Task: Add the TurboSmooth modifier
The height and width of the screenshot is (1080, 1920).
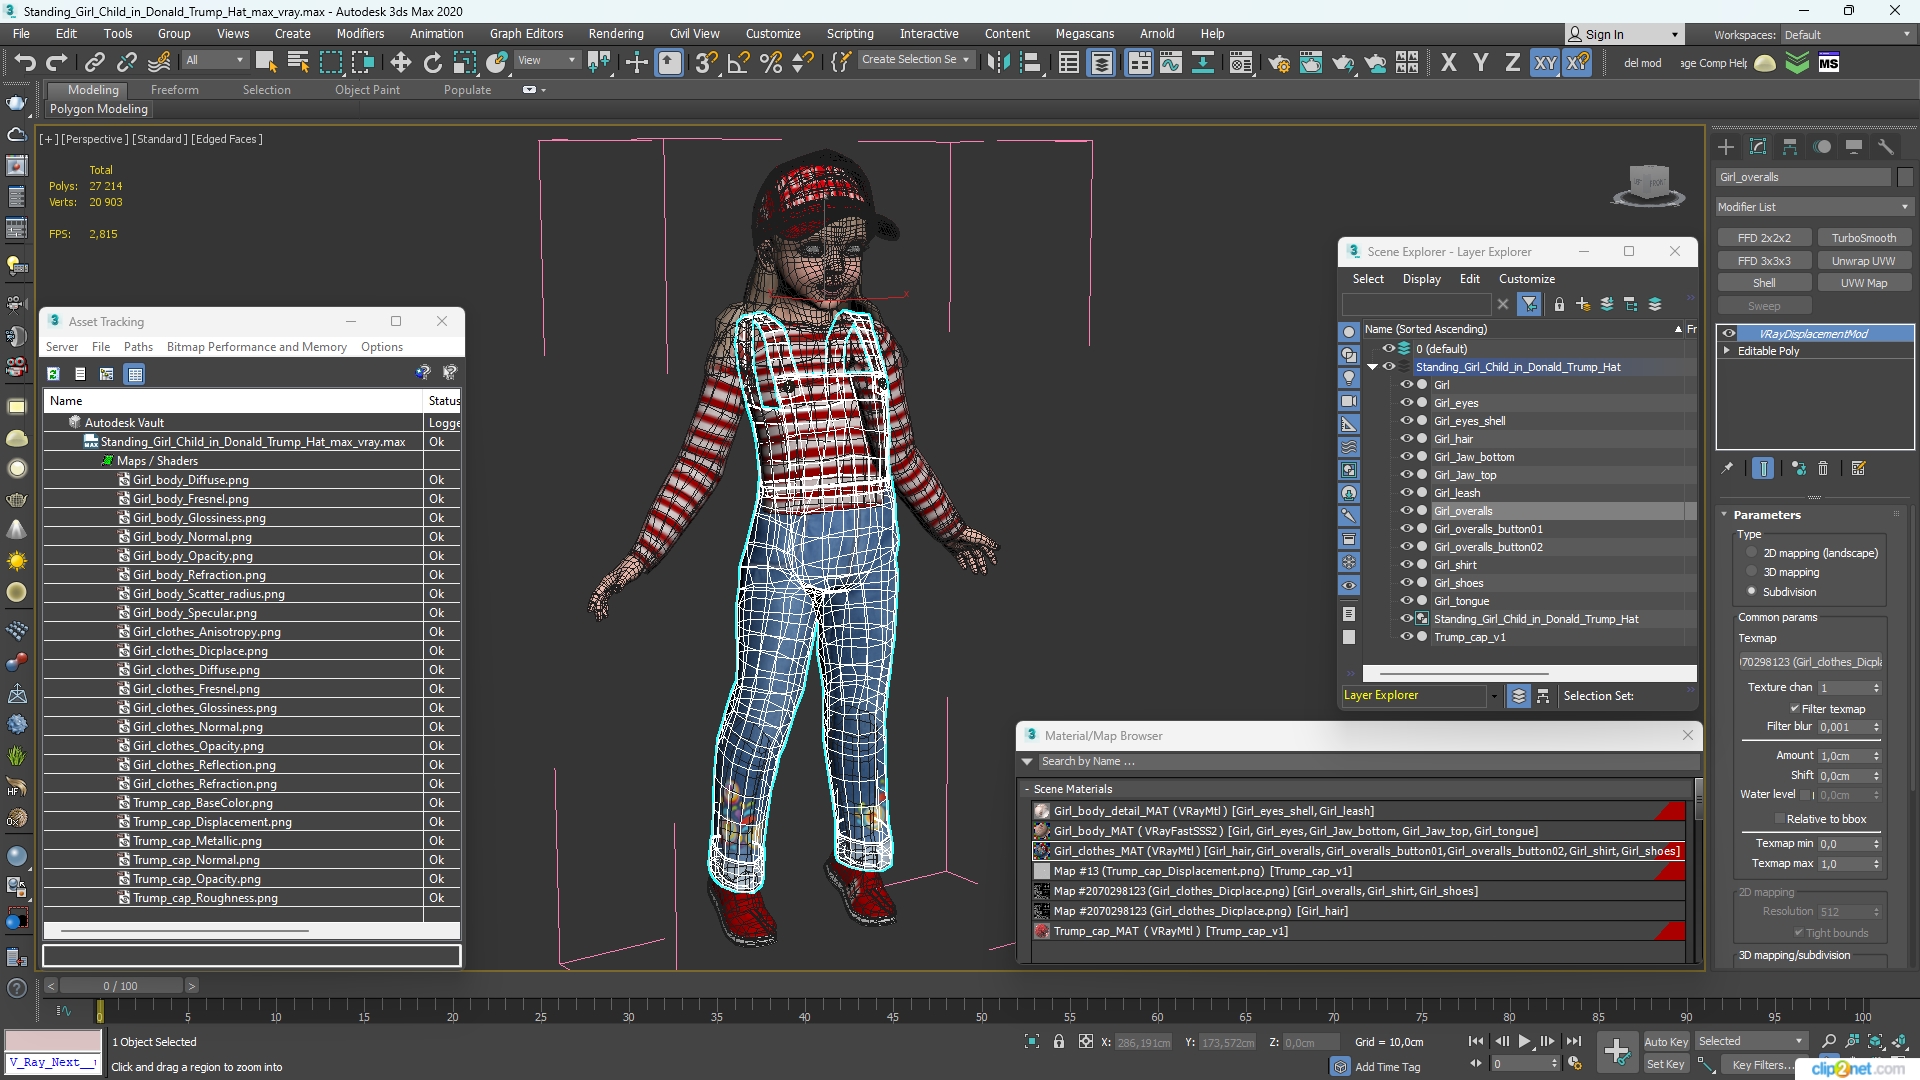Action: tap(1863, 238)
